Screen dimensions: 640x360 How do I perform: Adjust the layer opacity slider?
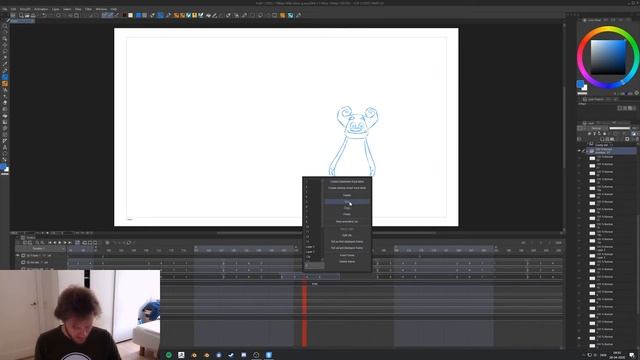point(619,128)
